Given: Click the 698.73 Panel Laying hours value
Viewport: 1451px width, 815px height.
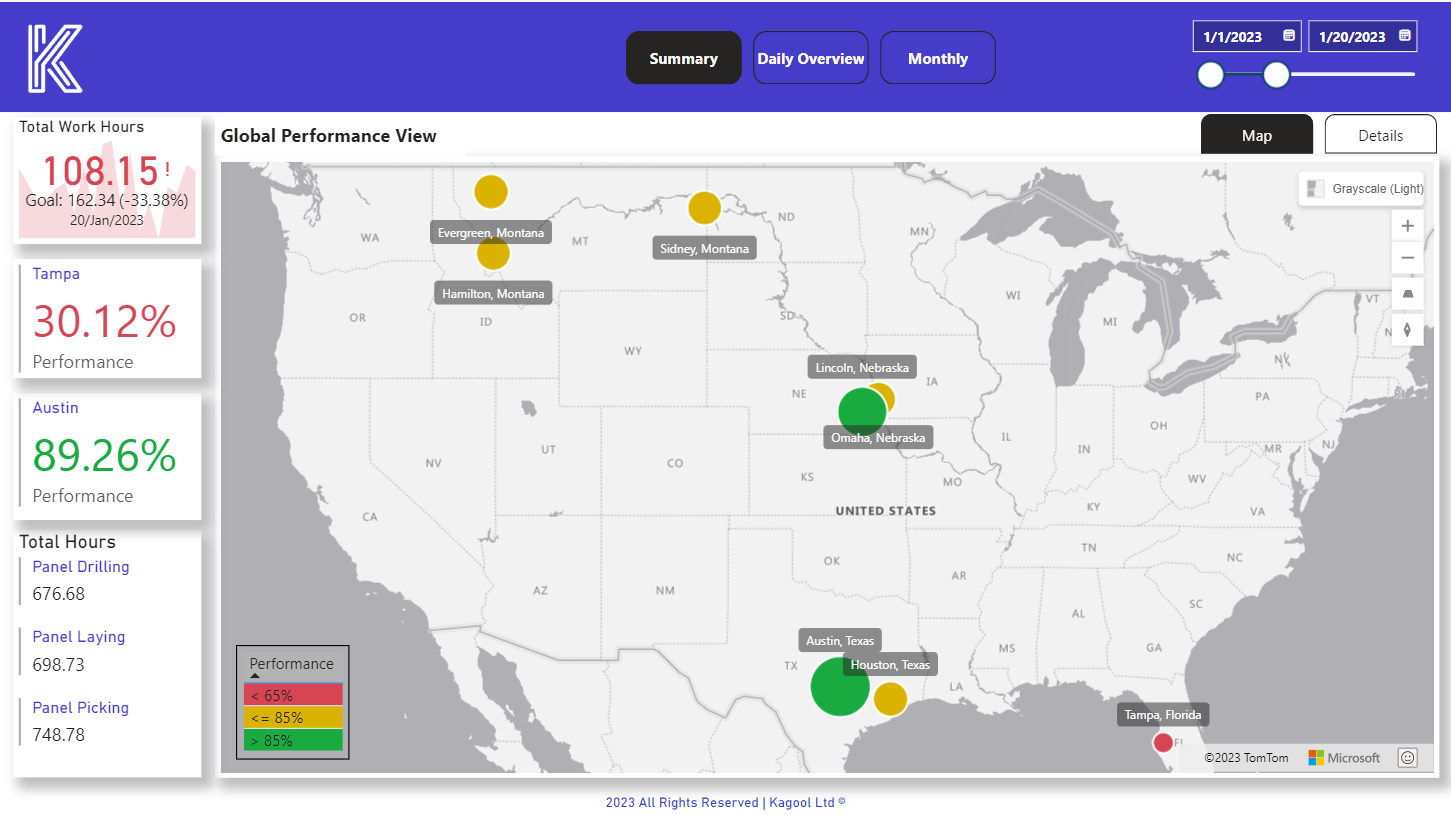Looking at the screenshot, I should point(59,665).
